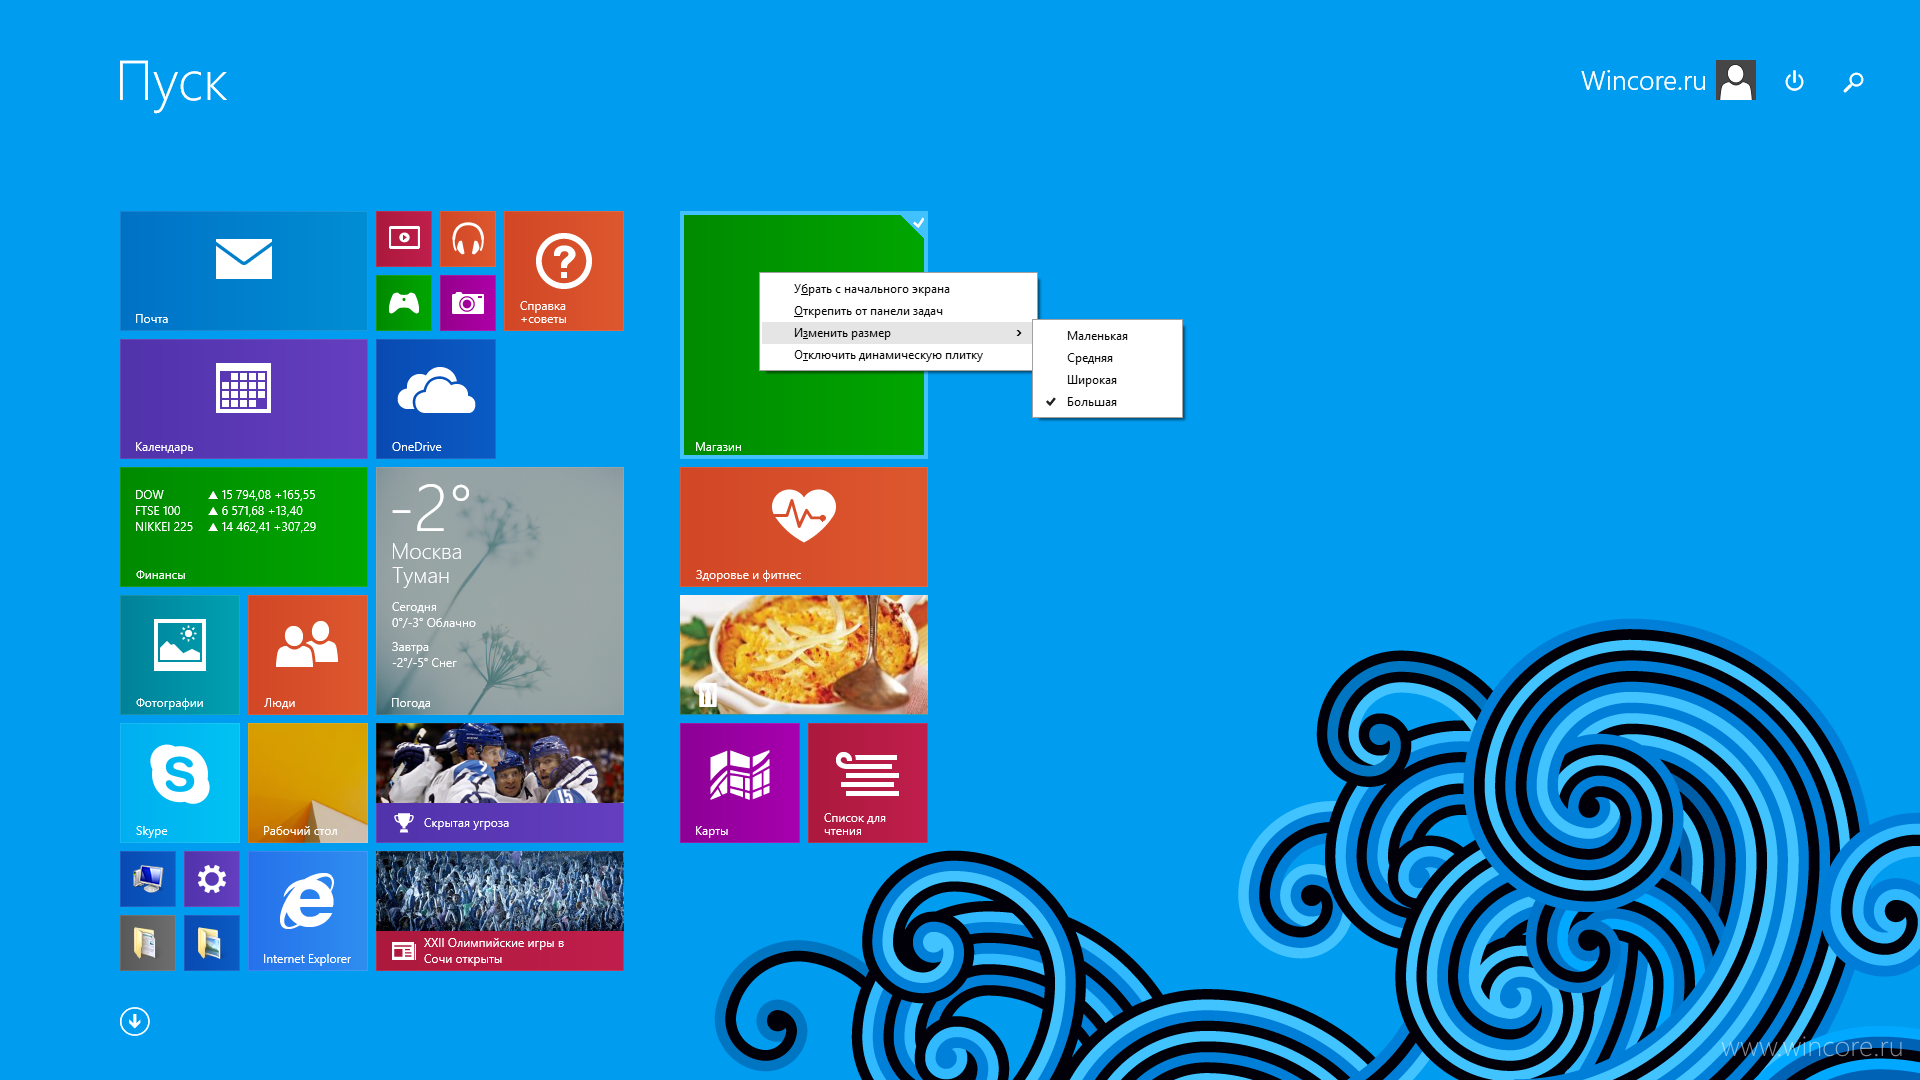Select the checked Большая size option

[1107, 402]
